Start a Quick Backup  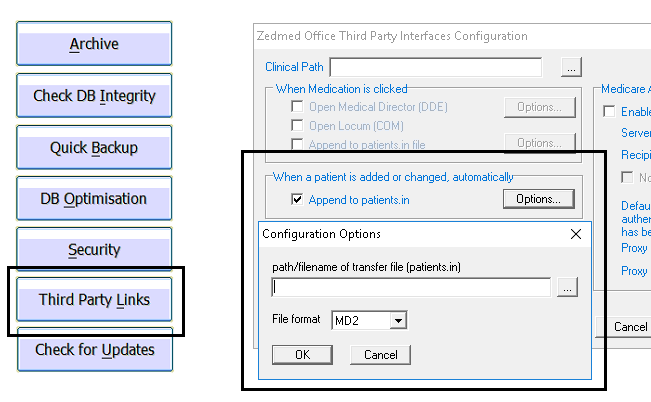[x=94, y=148]
